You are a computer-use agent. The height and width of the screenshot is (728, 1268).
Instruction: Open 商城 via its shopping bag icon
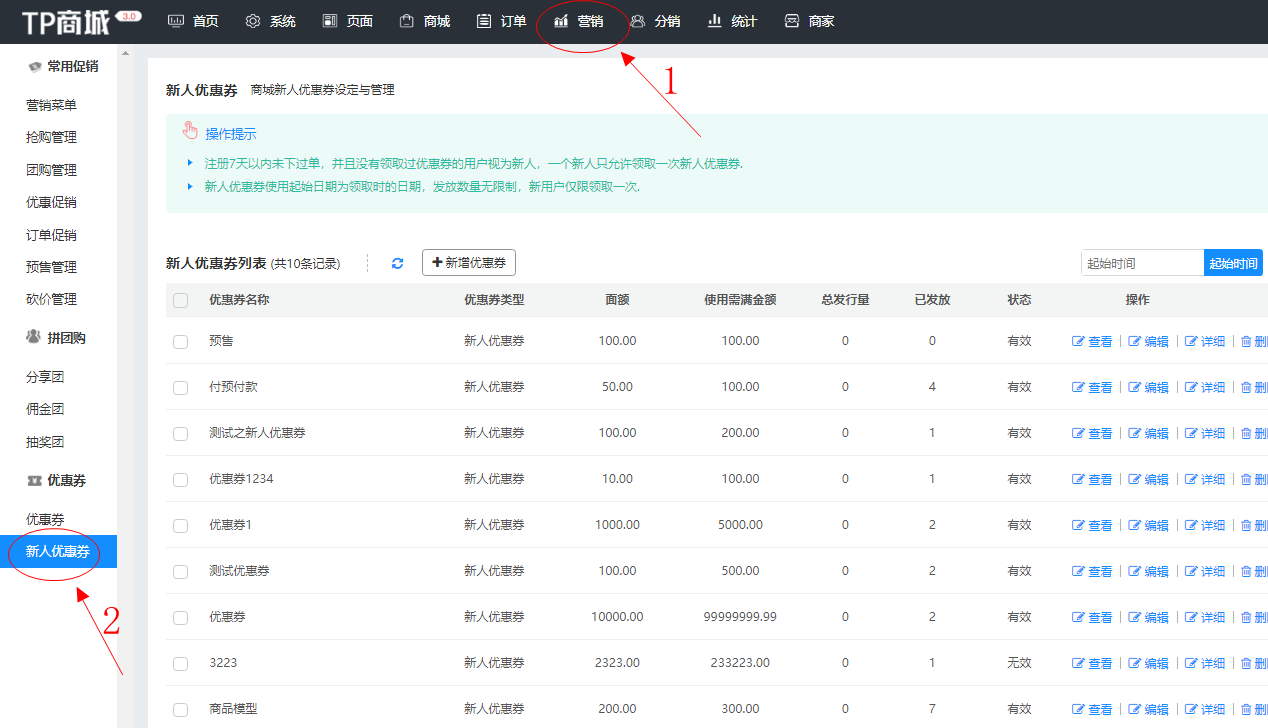tap(406, 21)
